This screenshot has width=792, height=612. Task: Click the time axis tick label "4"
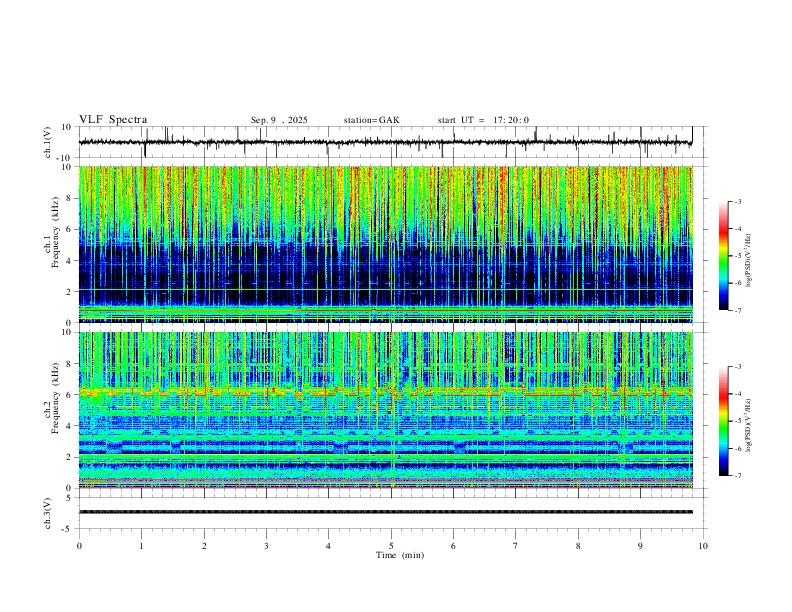(x=328, y=546)
